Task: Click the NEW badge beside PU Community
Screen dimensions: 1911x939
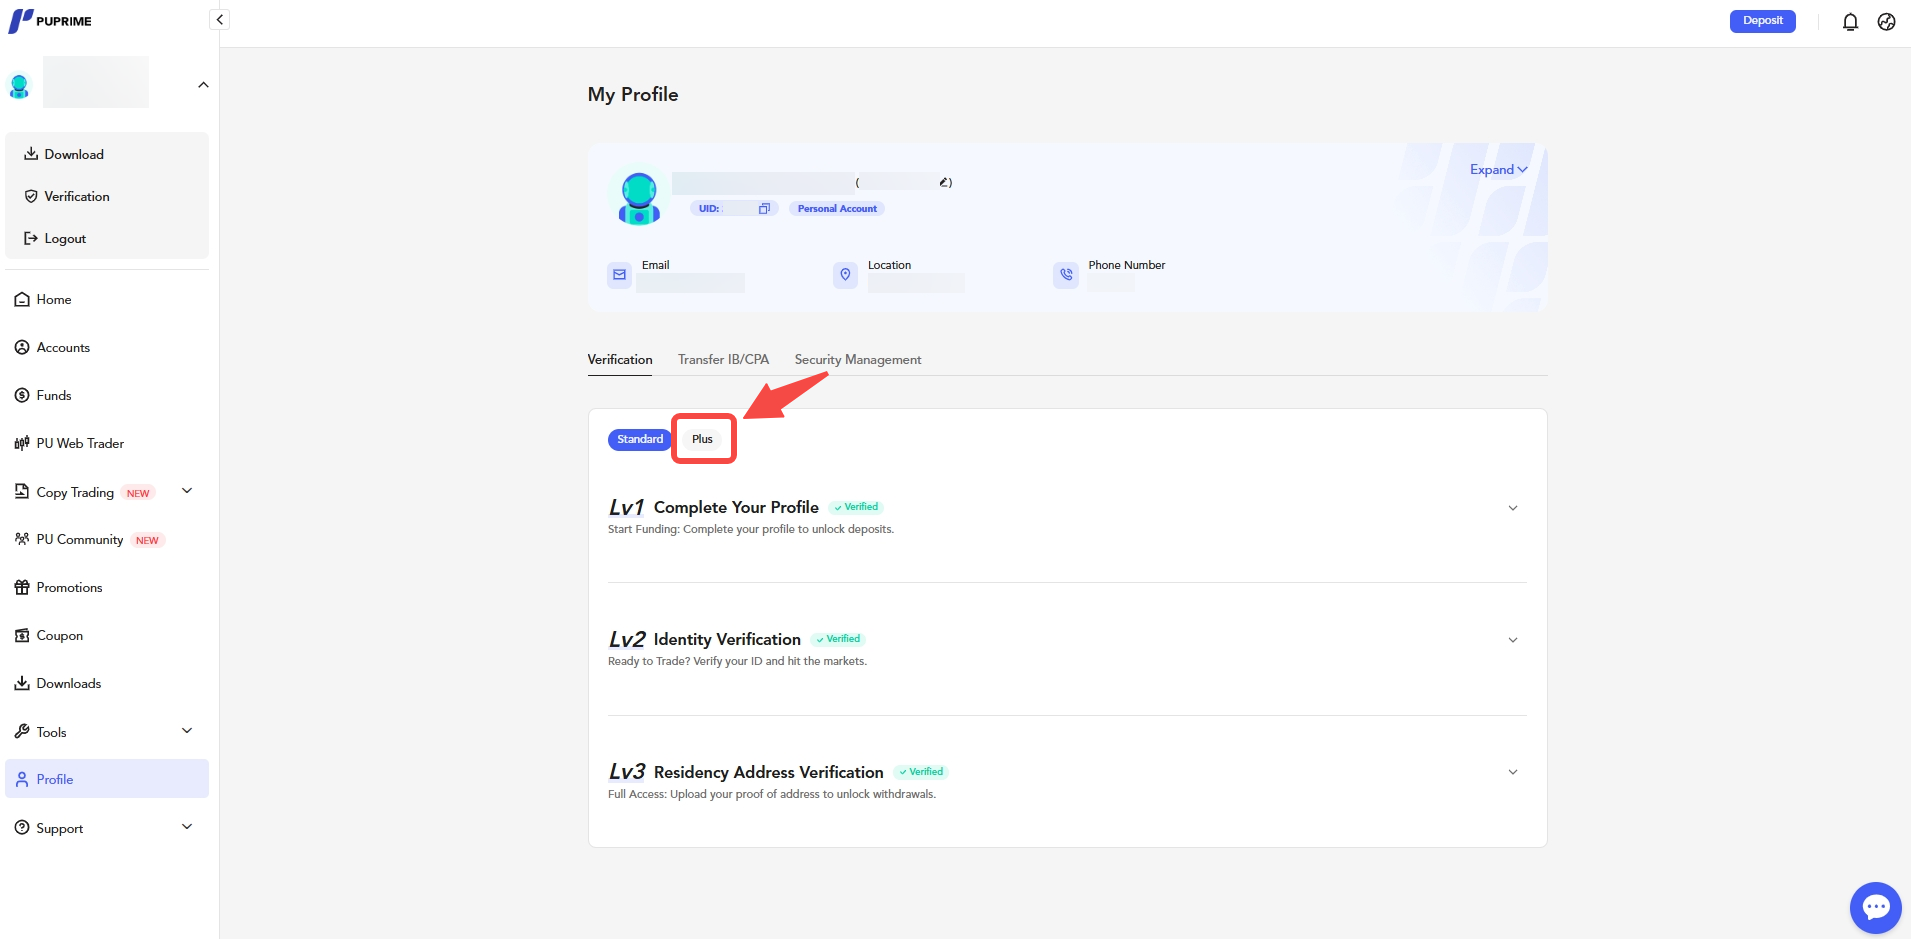Action: coord(147,540)
